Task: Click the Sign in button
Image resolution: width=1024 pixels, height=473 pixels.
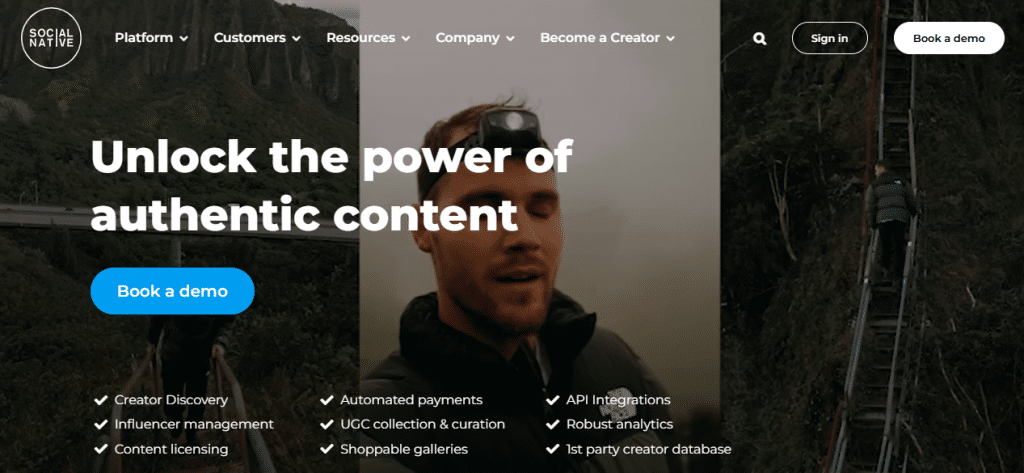Action: 829,38
